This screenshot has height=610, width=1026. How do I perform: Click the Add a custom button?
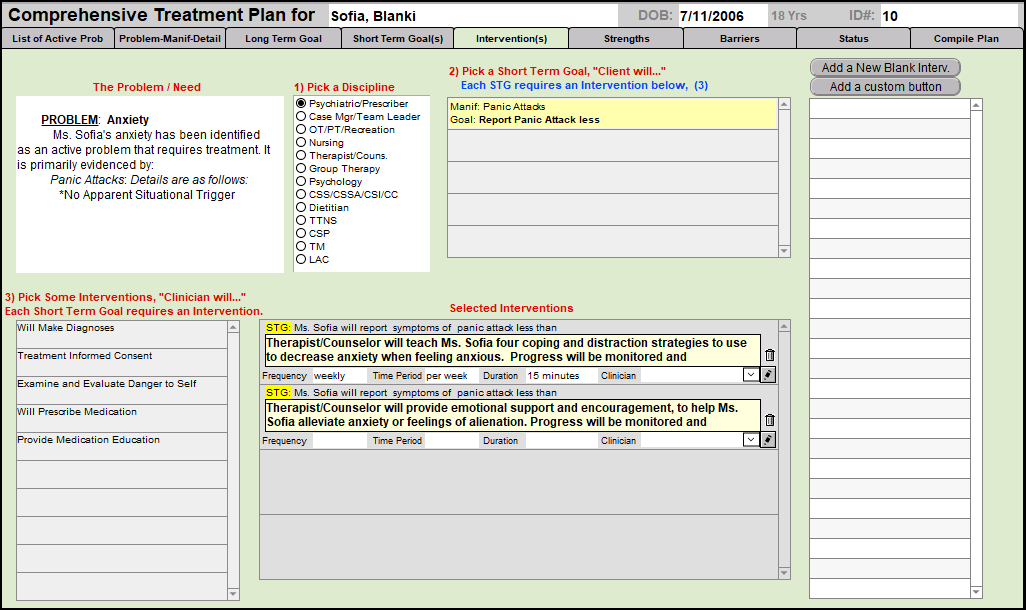point(885,87)
